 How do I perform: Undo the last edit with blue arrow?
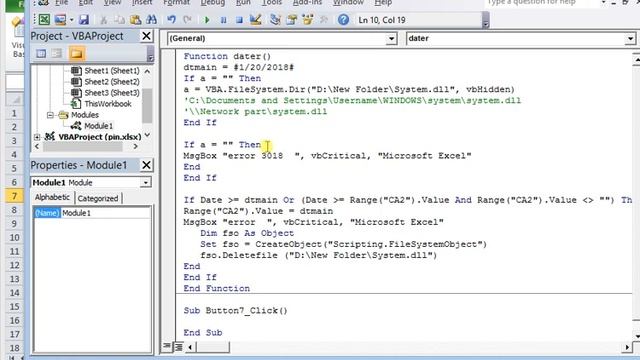pyautogui.click(x=171, y=20)
